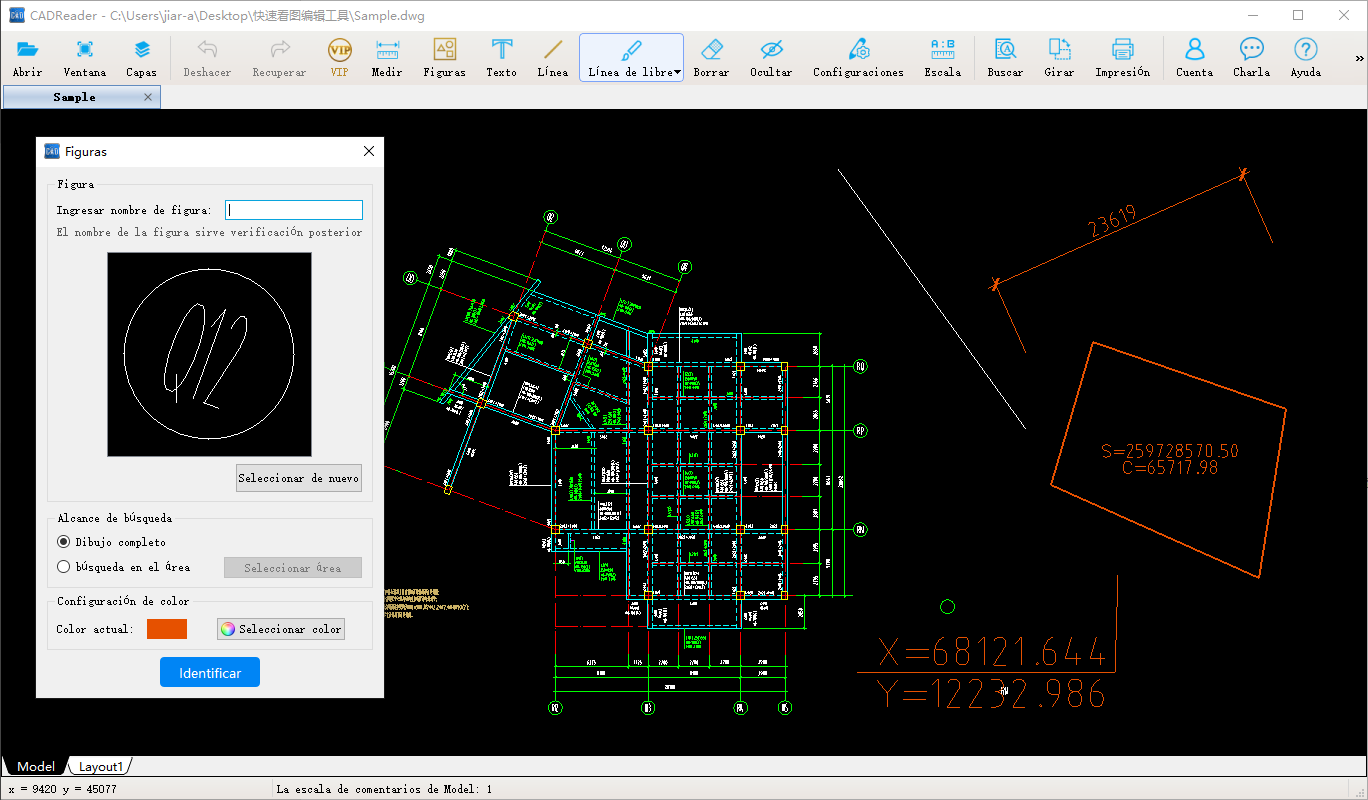
Task: Open Configuraciones settings icon
Action: tap(858, 58)
